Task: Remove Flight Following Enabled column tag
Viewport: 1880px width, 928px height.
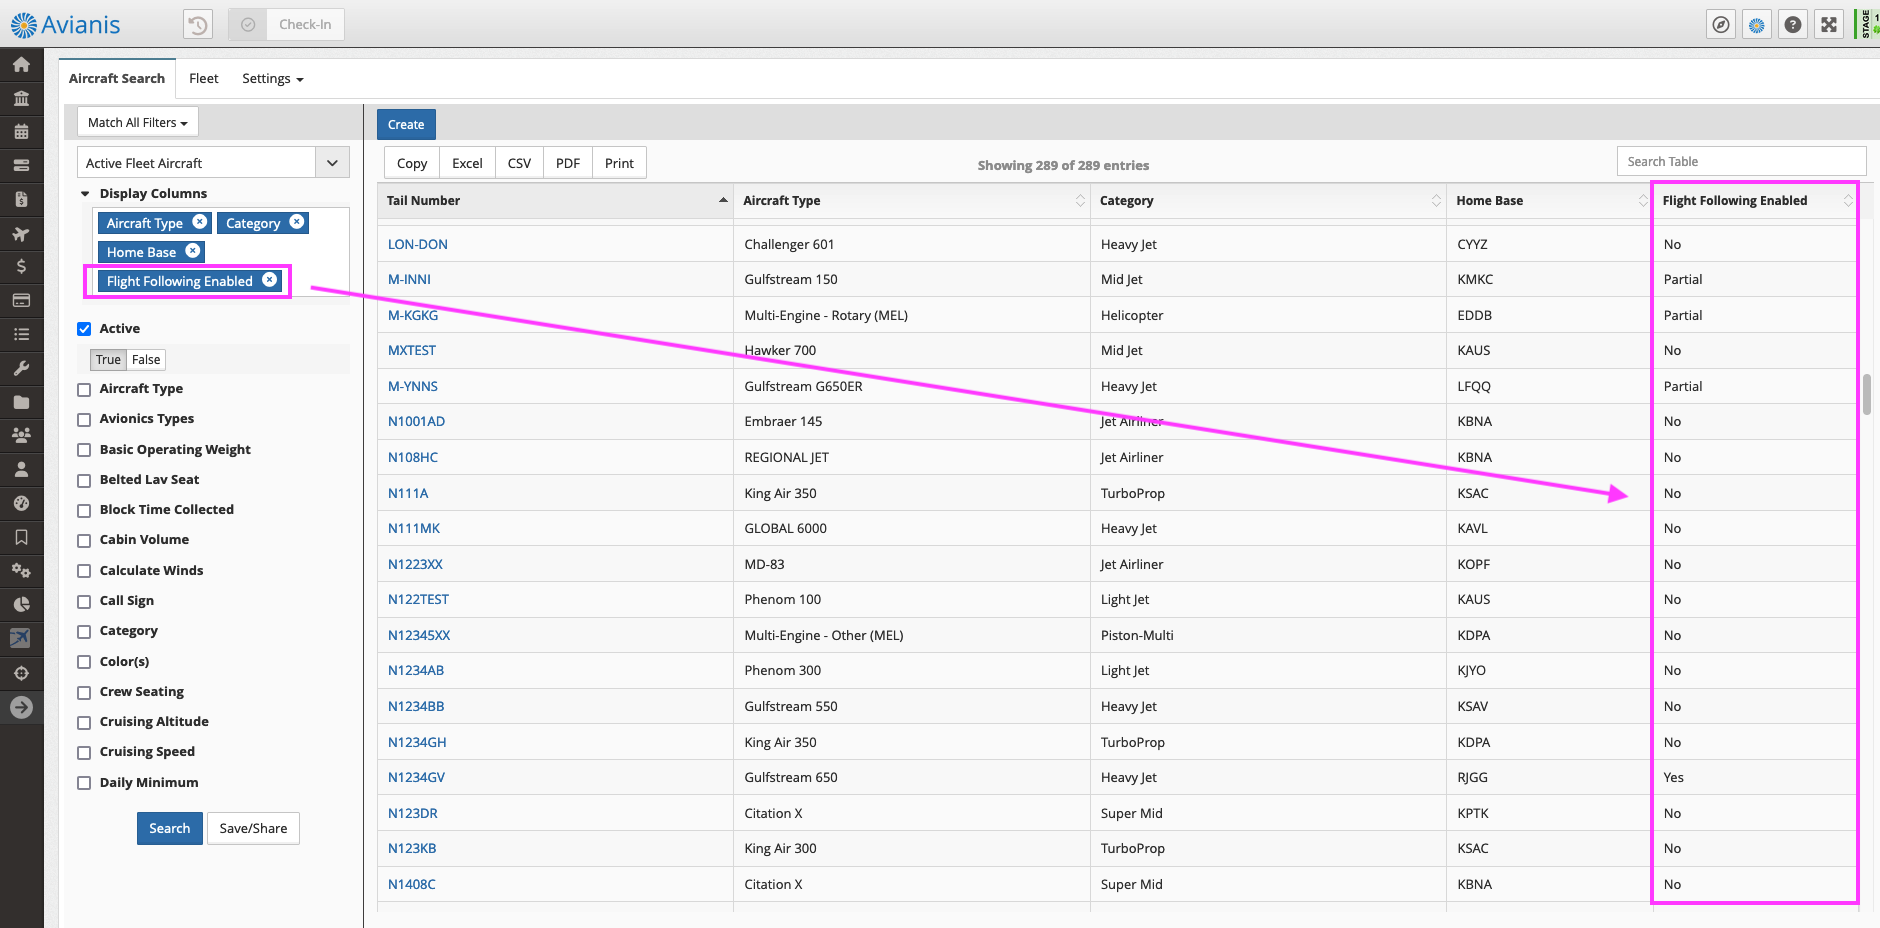Action: click(x=270, y=280)
